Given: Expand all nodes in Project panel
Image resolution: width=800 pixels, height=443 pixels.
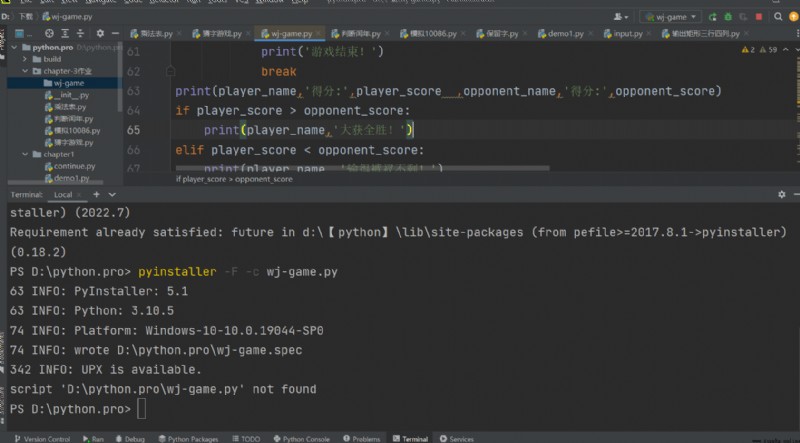Looking at the screenshot, I should pos(65,33).
